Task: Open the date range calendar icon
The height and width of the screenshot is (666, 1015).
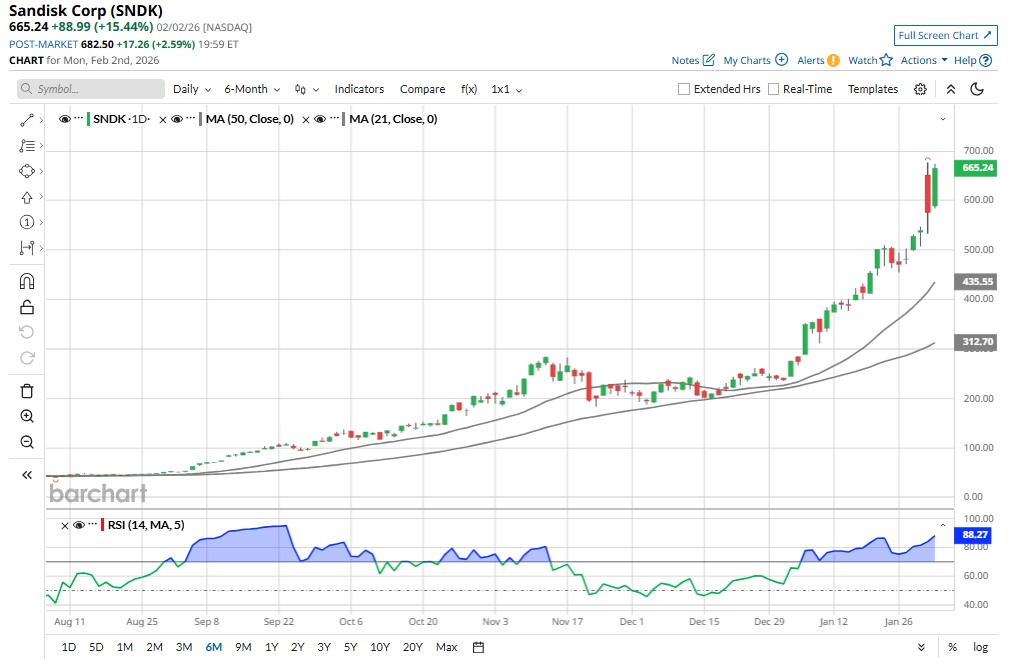Action: (478, 647)
